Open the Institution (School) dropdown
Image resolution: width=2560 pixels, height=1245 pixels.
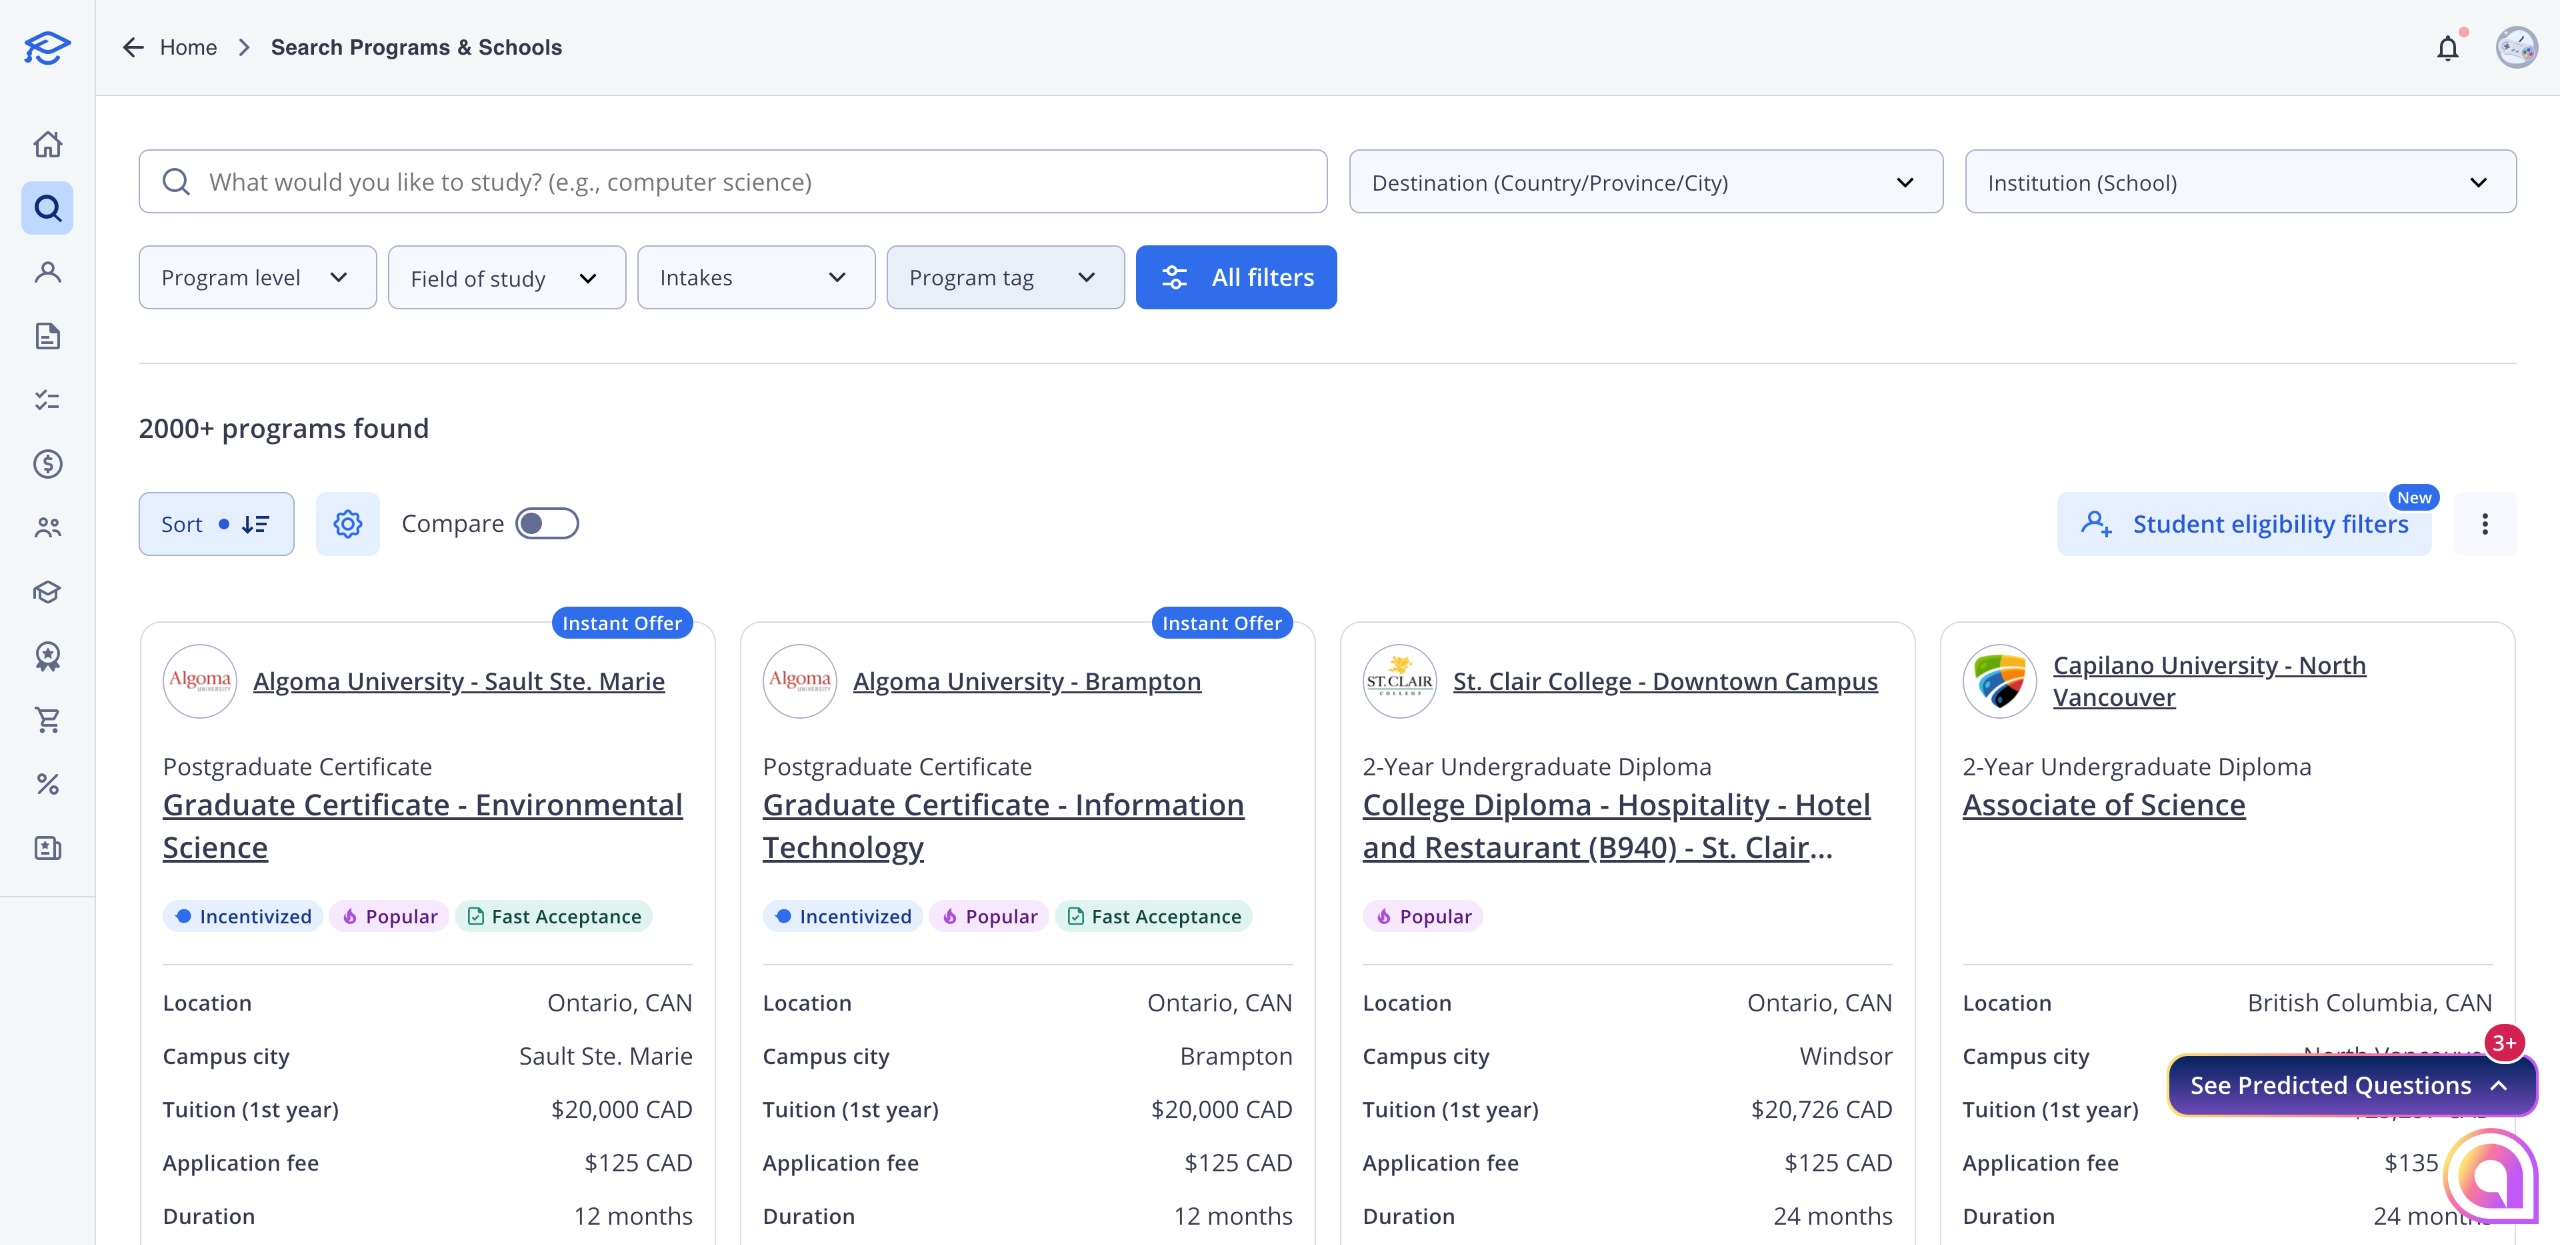[2240, 182]
